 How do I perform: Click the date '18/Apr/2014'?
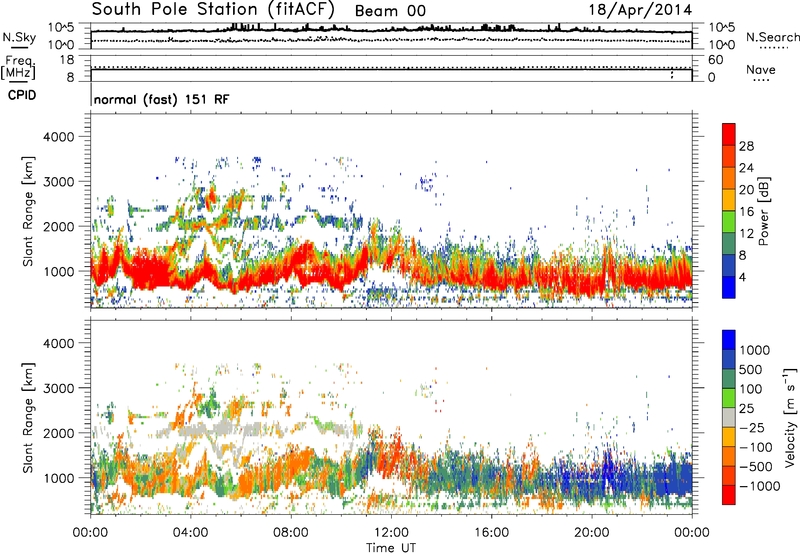[640, 10]
